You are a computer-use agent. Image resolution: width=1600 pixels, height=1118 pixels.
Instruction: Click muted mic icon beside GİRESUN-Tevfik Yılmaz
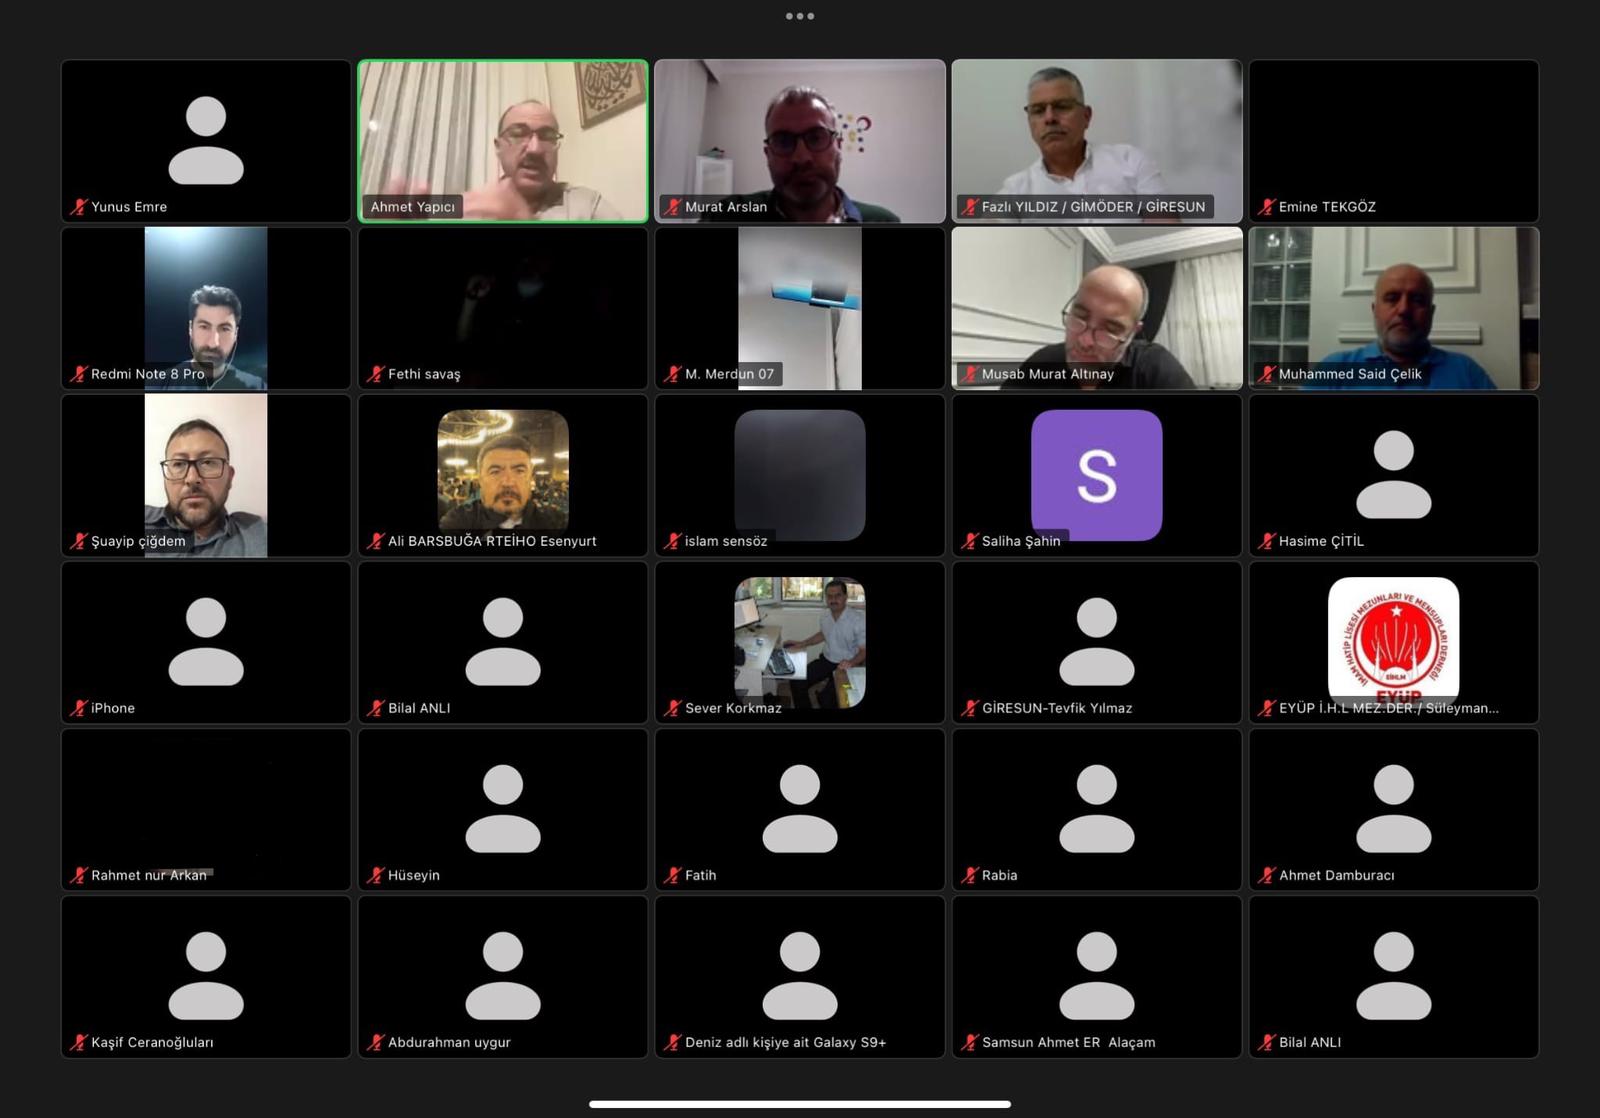coord(970,708)
